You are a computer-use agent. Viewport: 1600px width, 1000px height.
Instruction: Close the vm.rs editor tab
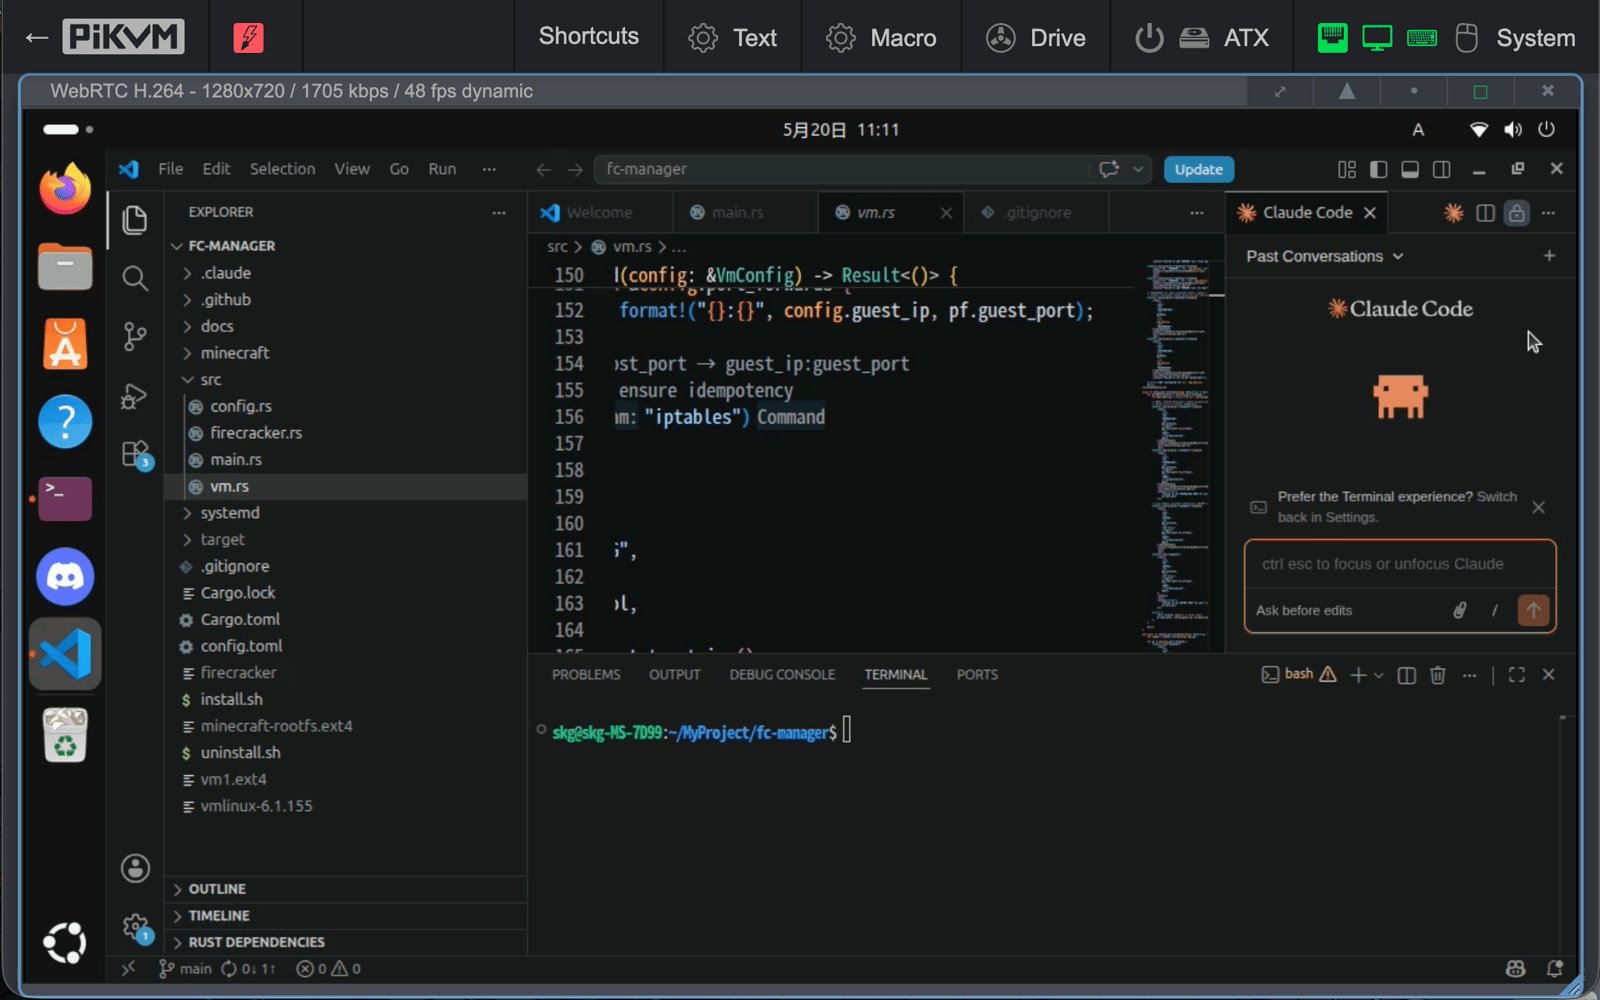(946, 212)
